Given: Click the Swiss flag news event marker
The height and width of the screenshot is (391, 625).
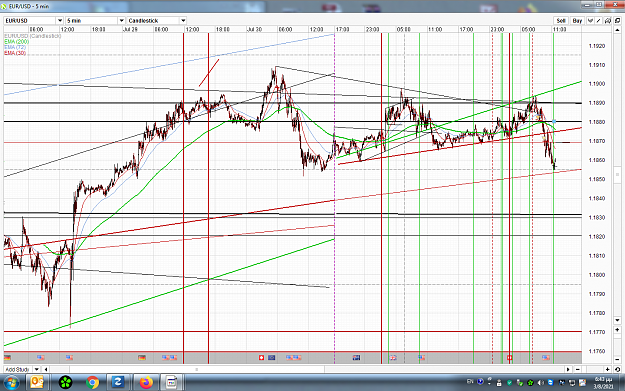Looking at the screenshot, I should click(261, 358).
